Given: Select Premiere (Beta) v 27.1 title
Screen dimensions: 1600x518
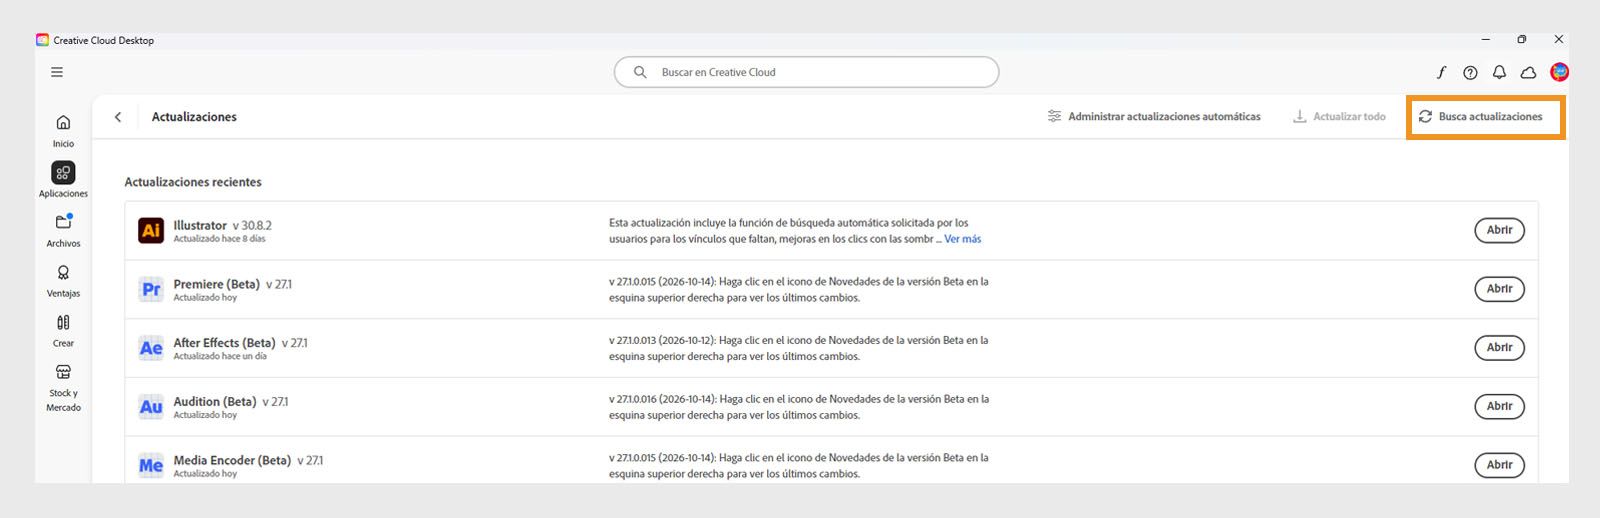Looking at the screenshot, I should 233,284.
